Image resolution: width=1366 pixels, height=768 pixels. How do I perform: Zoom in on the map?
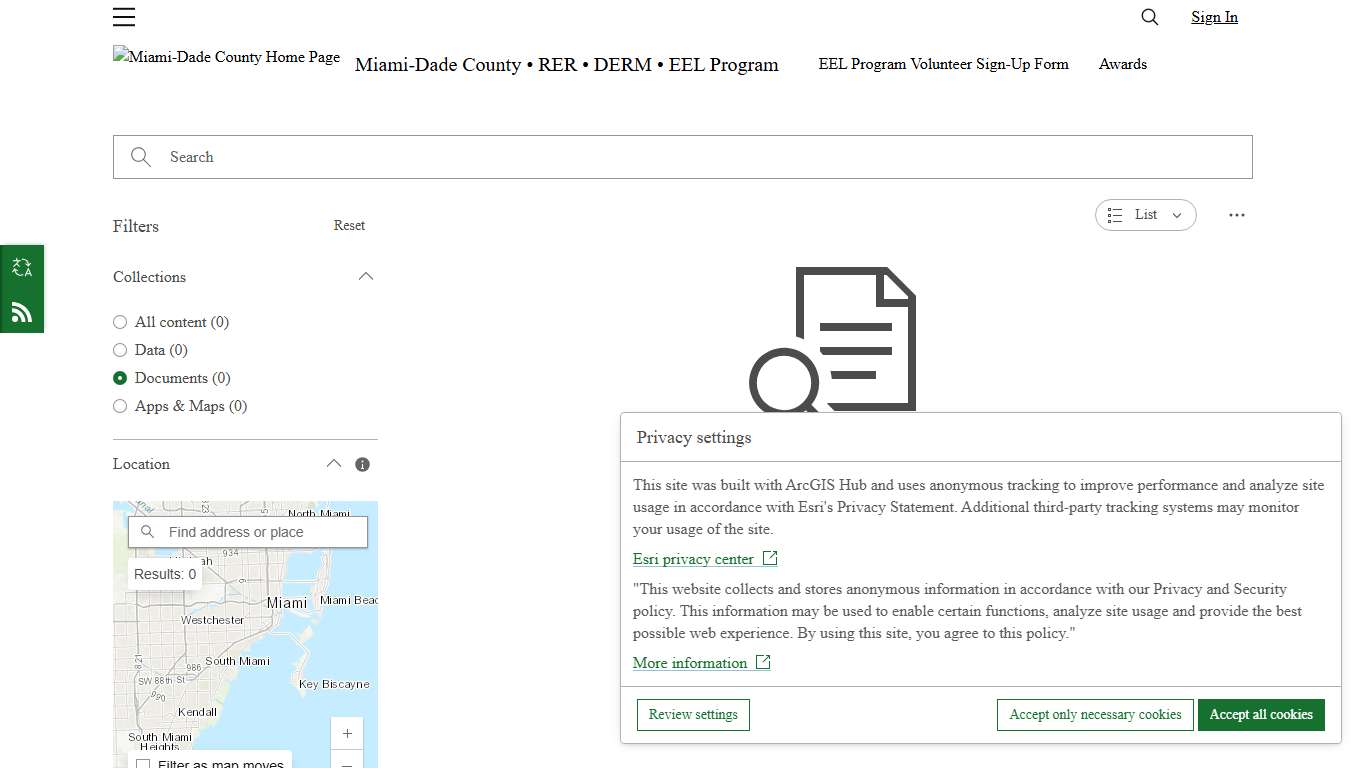pos(347,733)
